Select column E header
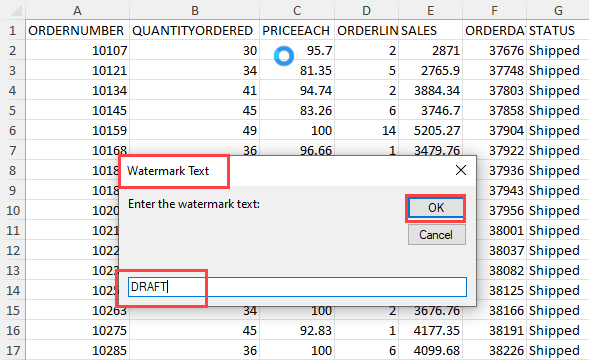Viewport: 589px width, 360px height. click(x=430, y=10)
